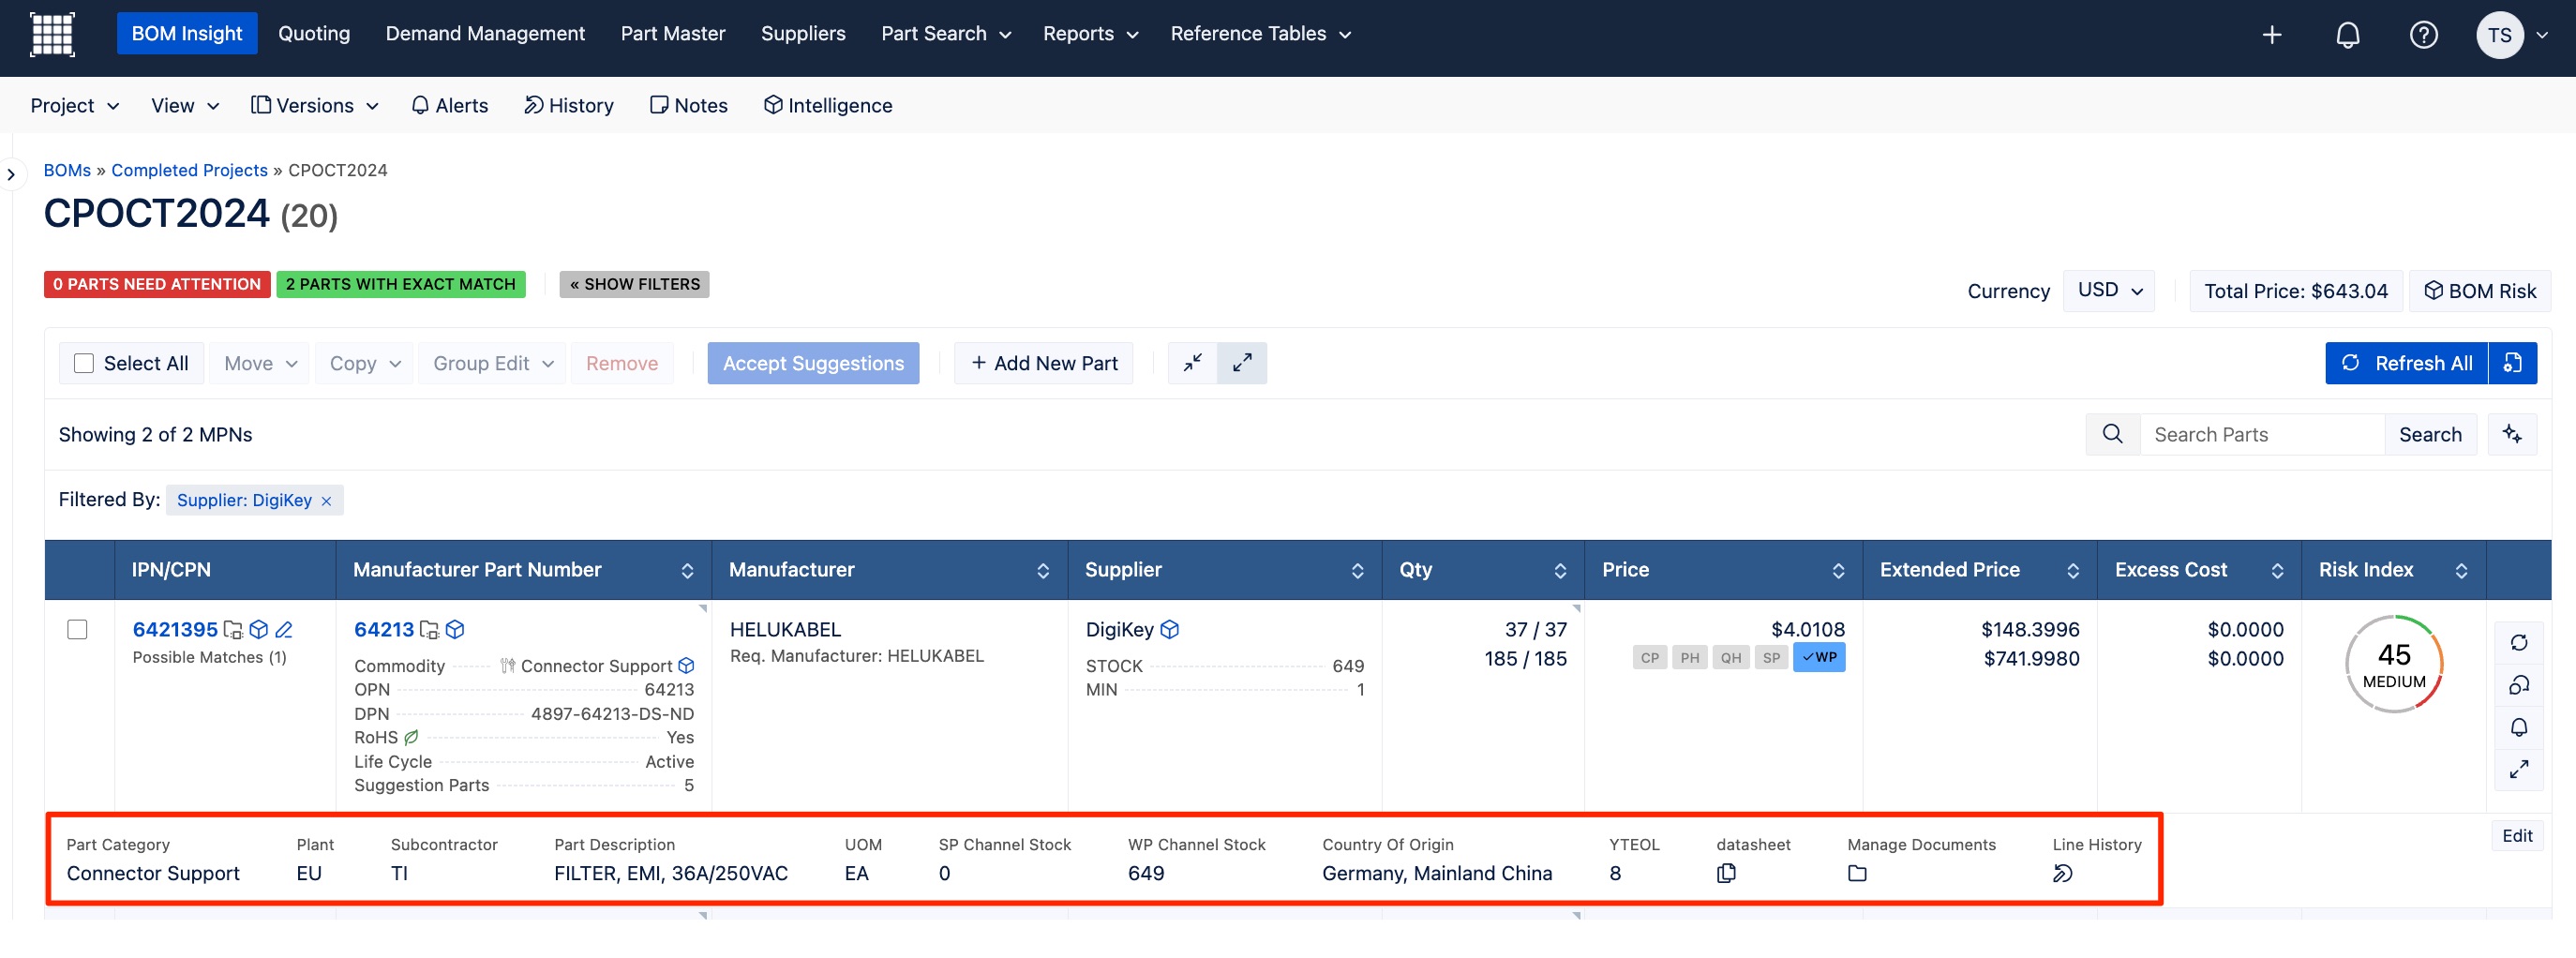The height and width of the screenshot is (958, 2576).
Task: Click cube icon next to IPN 6421395
Action: [259, 629]
